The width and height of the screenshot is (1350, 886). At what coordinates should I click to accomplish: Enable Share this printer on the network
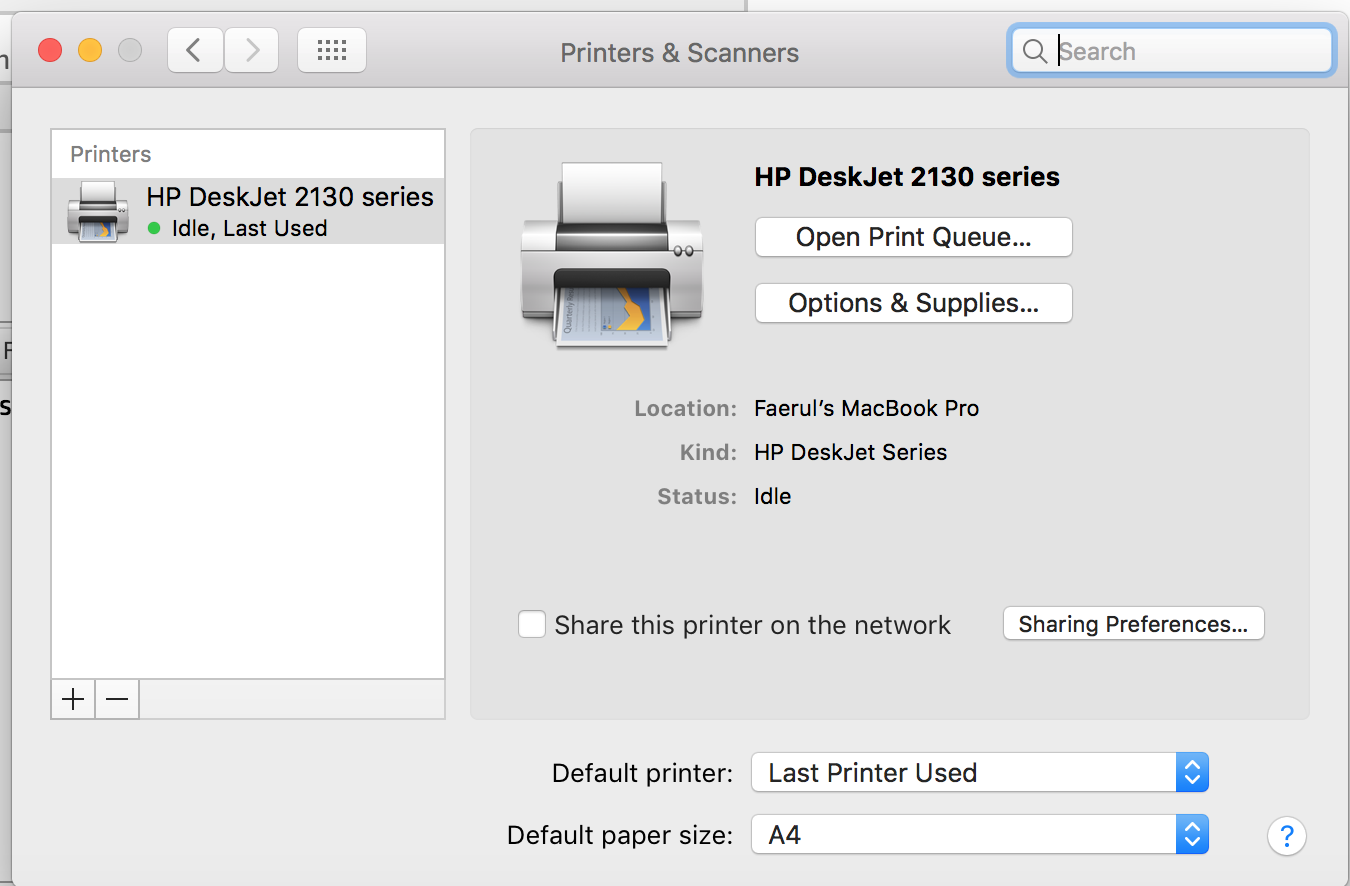(532, 625)
